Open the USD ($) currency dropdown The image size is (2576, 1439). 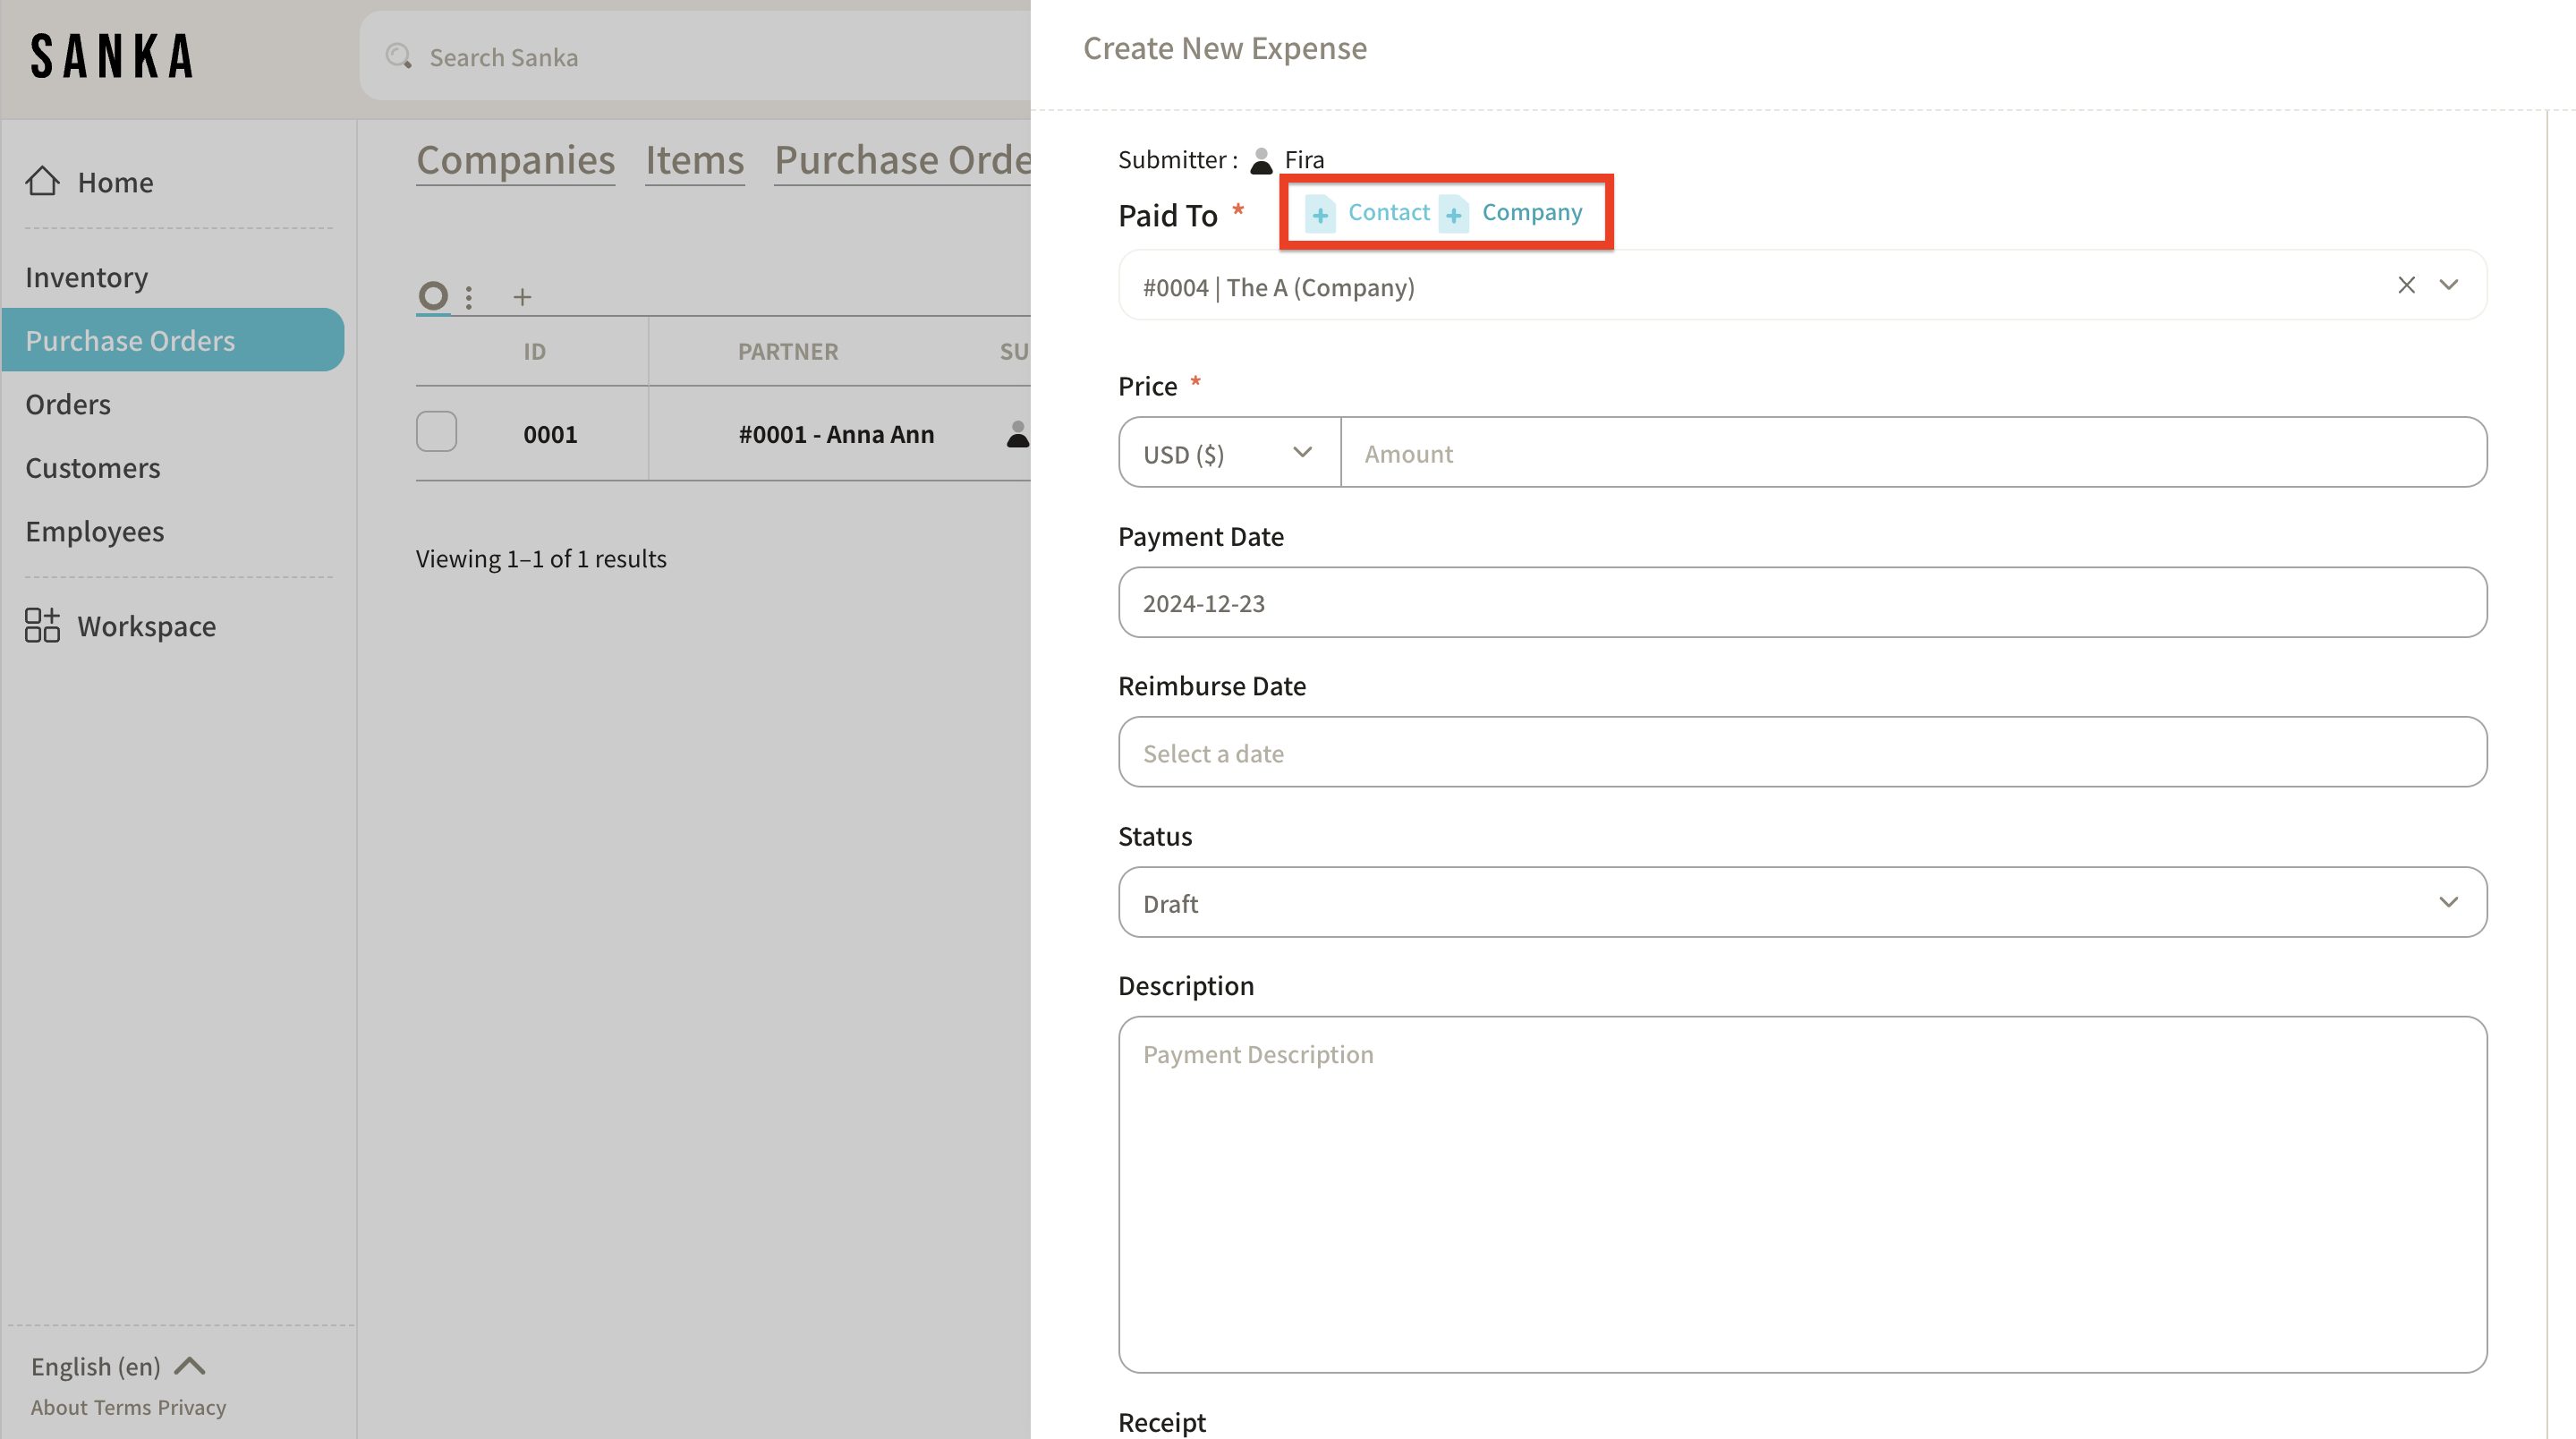1228,453
